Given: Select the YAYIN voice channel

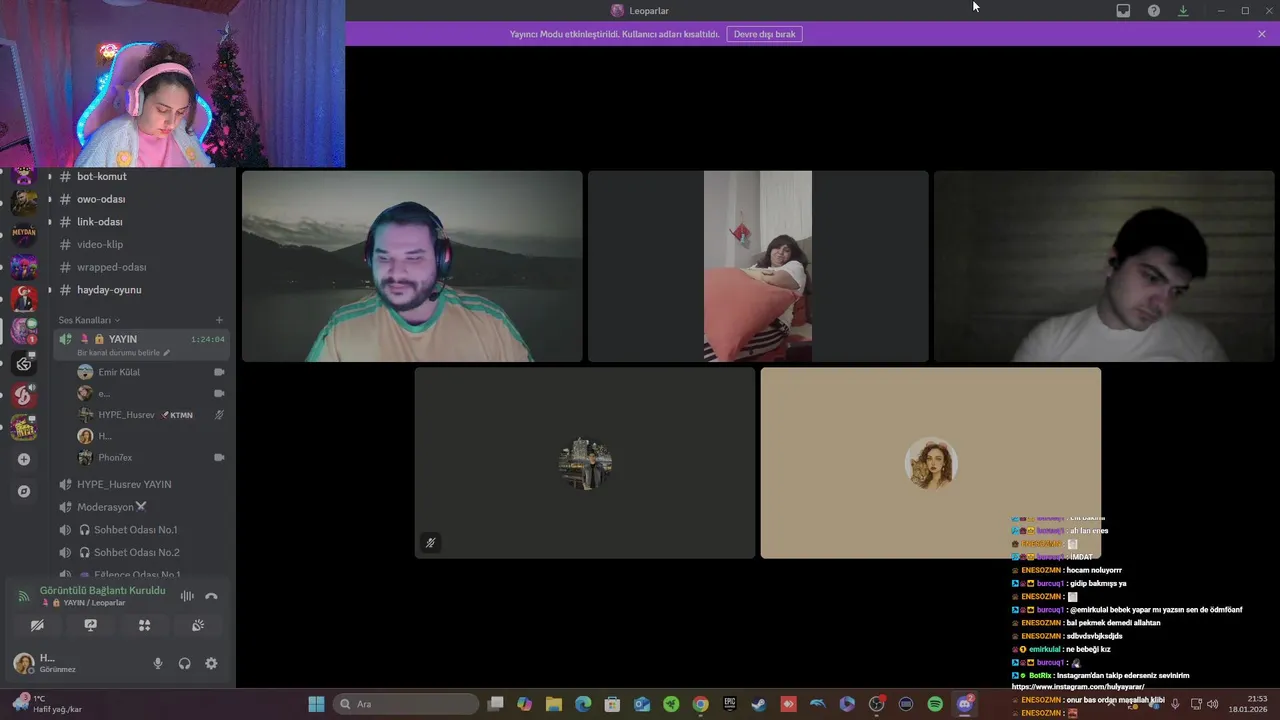Looking at the screenshot, I should [141, 339].
